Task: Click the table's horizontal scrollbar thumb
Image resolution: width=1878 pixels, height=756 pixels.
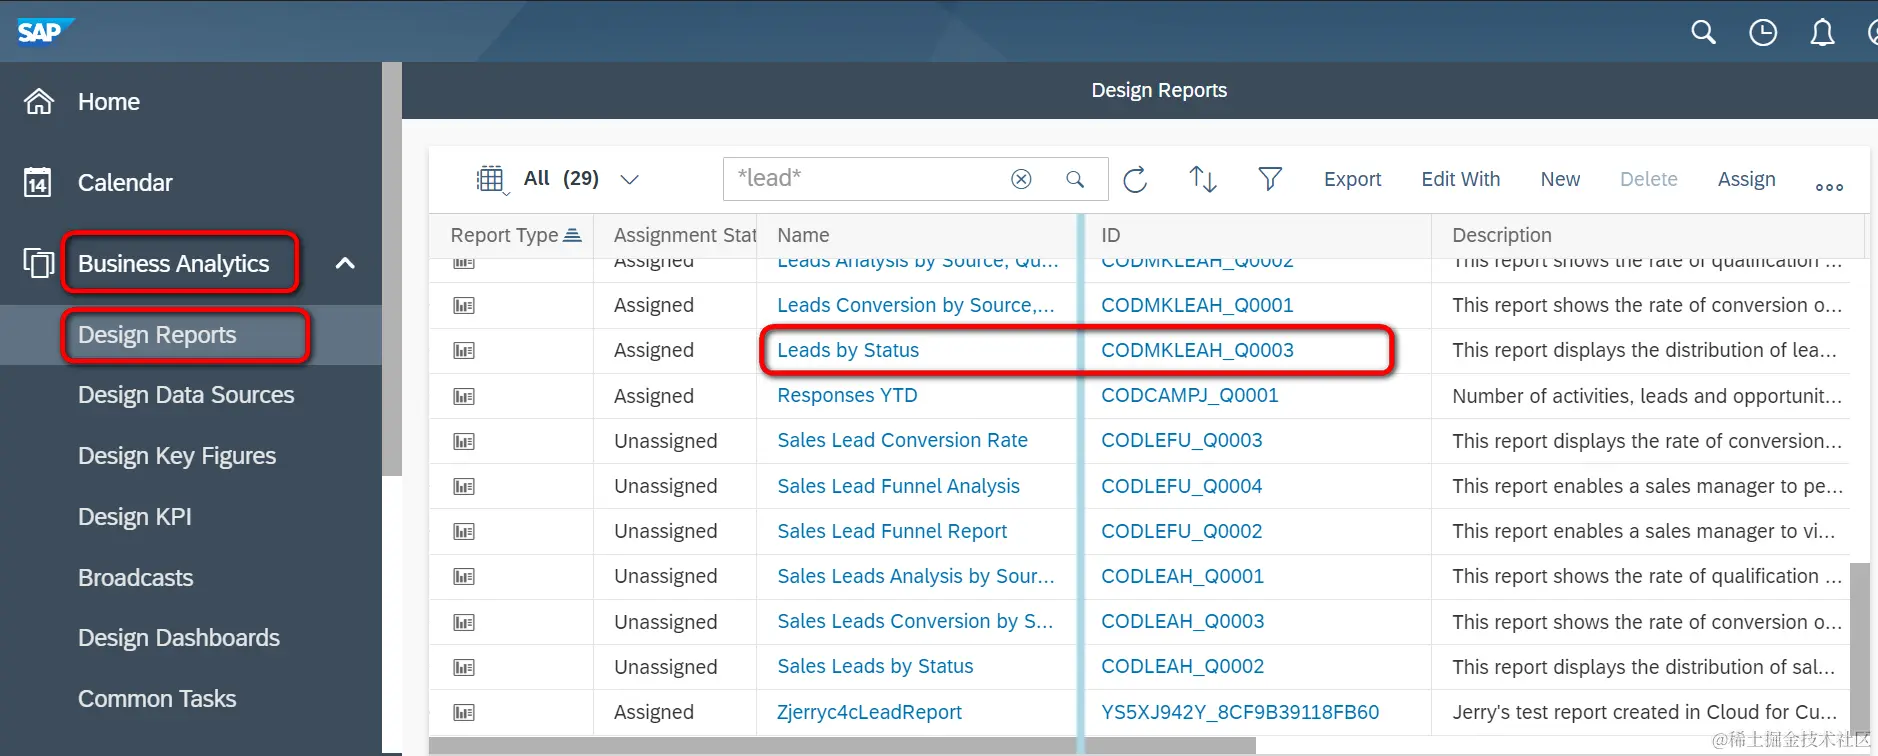Action: 842,746
